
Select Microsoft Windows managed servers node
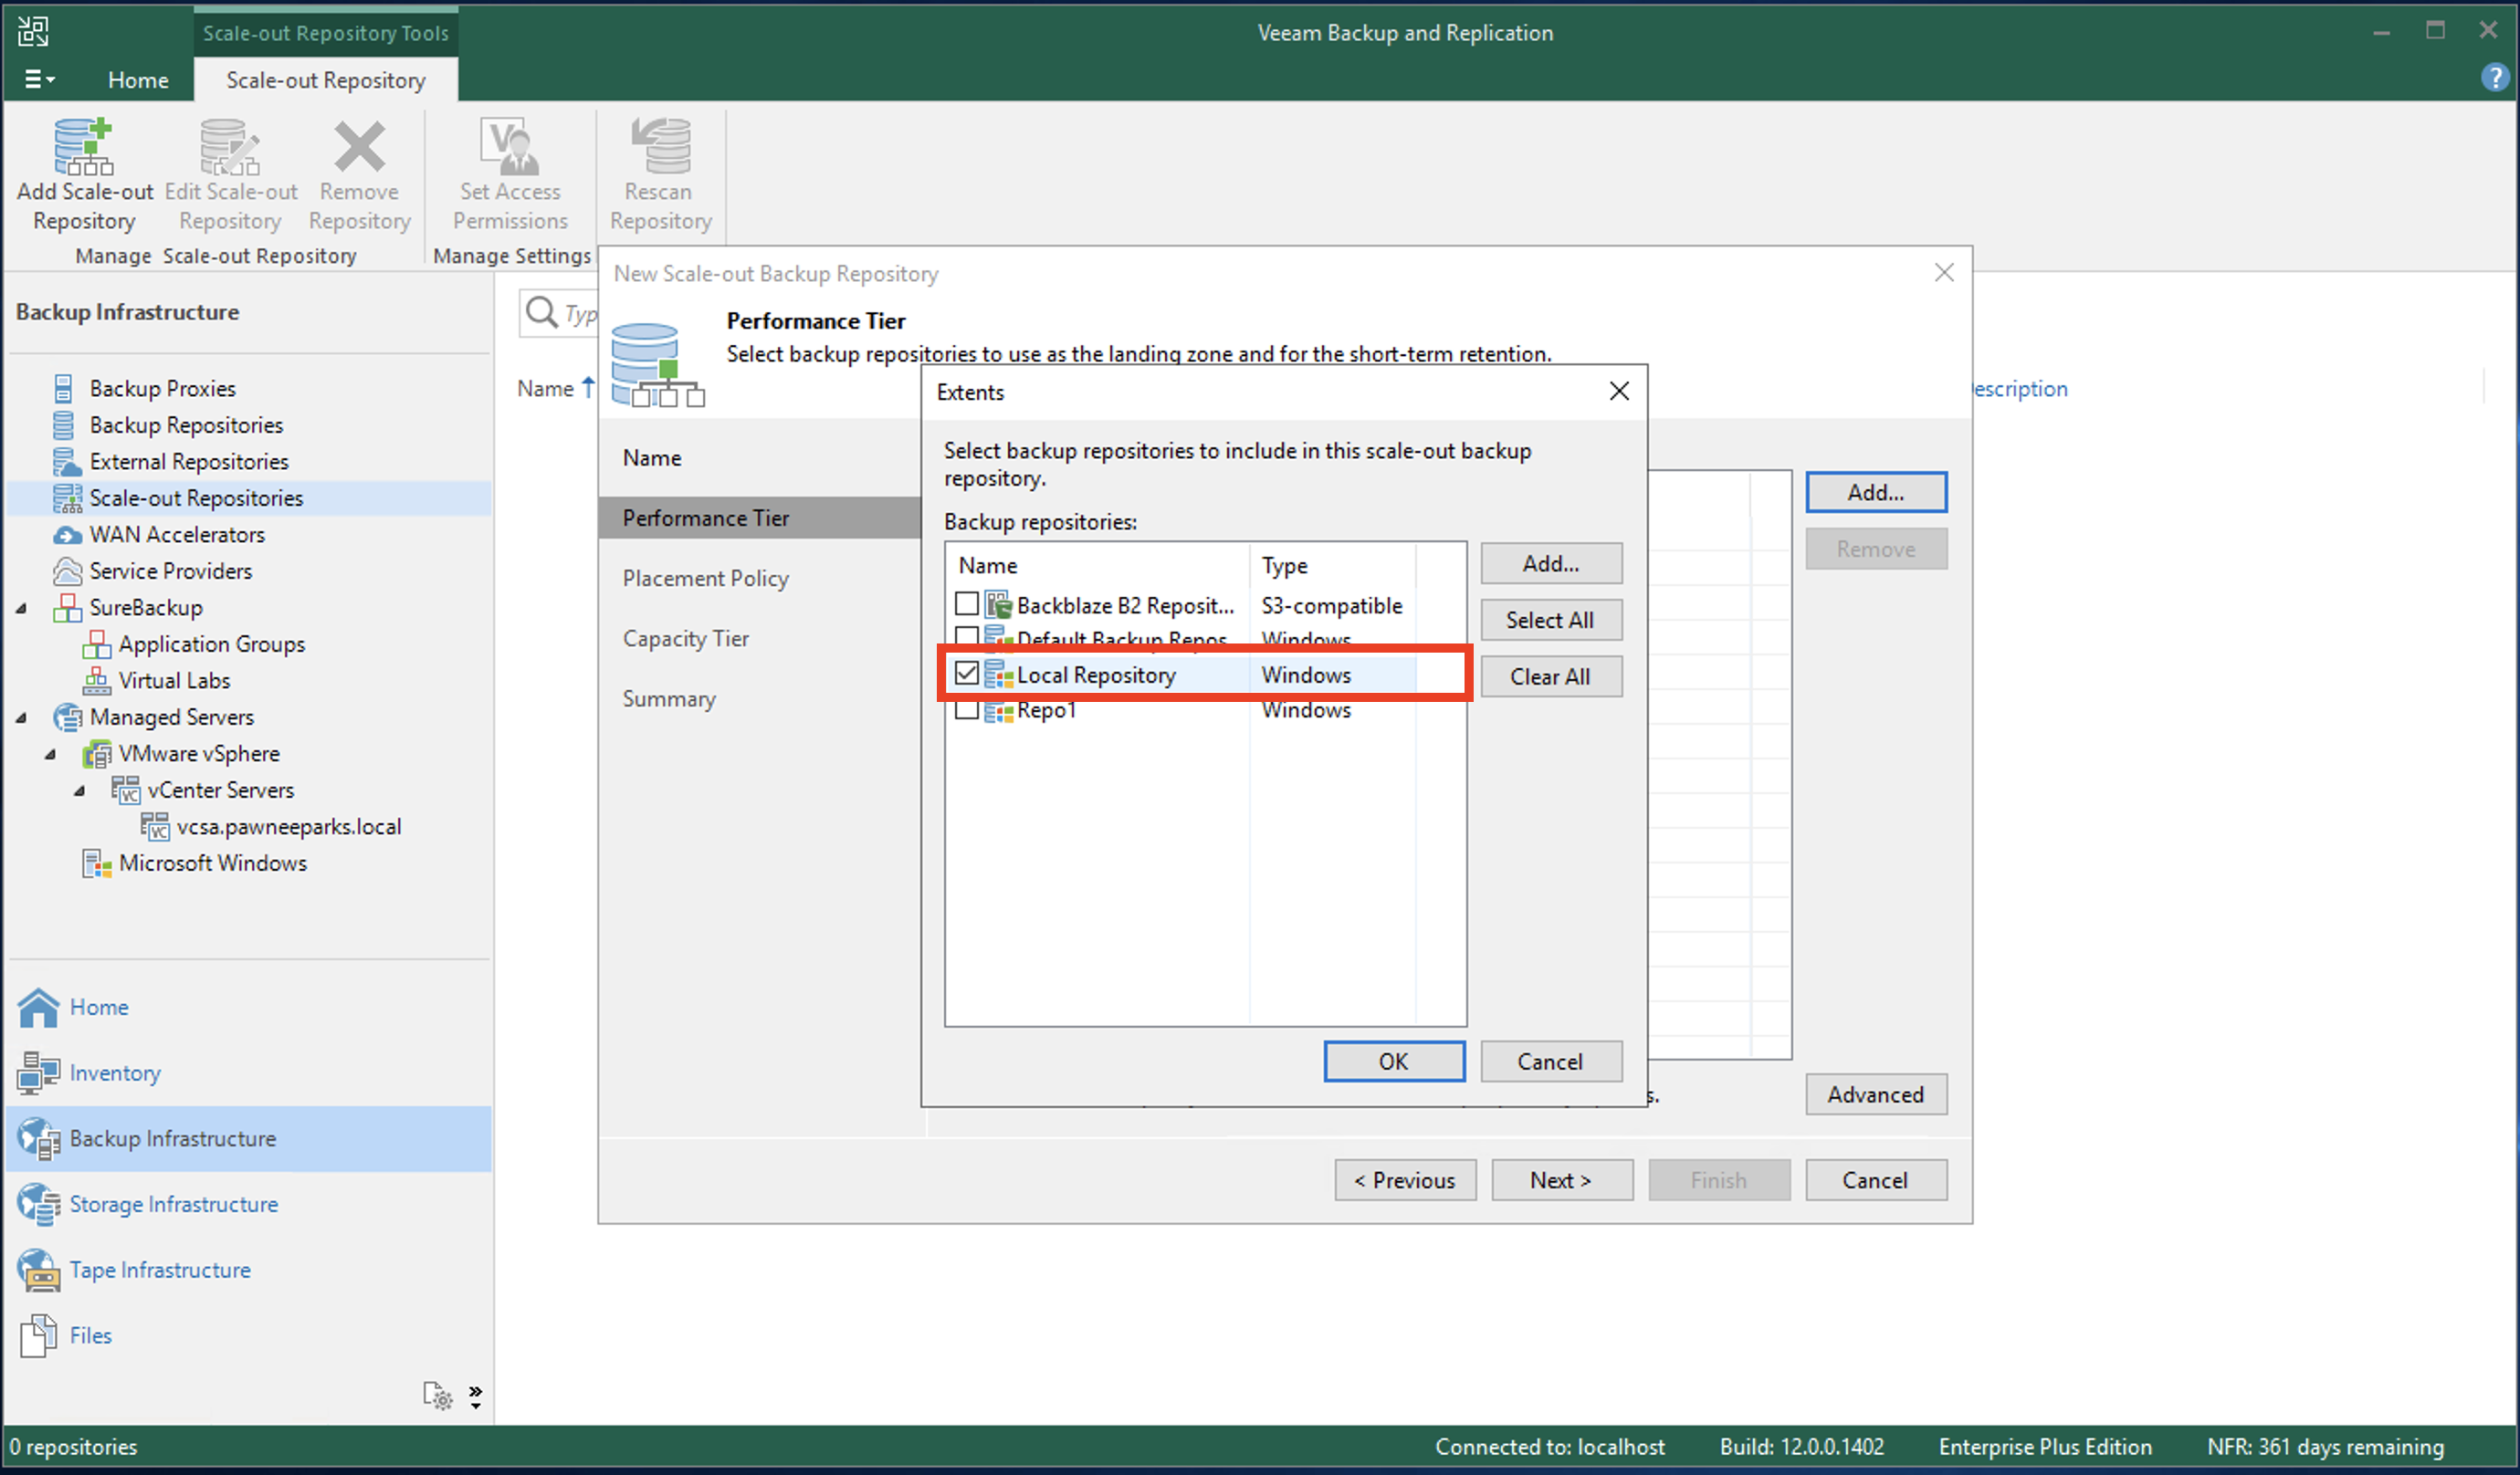tap(212, 863)
